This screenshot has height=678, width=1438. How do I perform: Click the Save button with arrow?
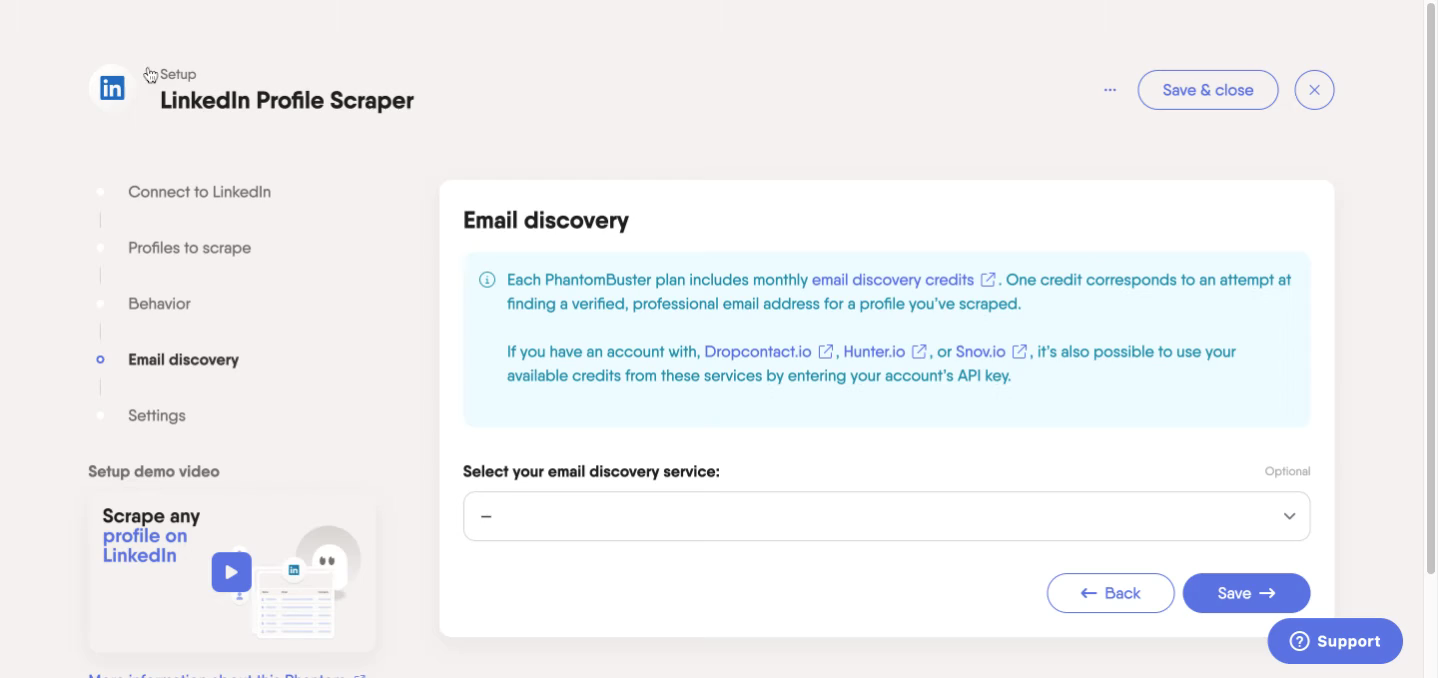tap(1246, 593)
